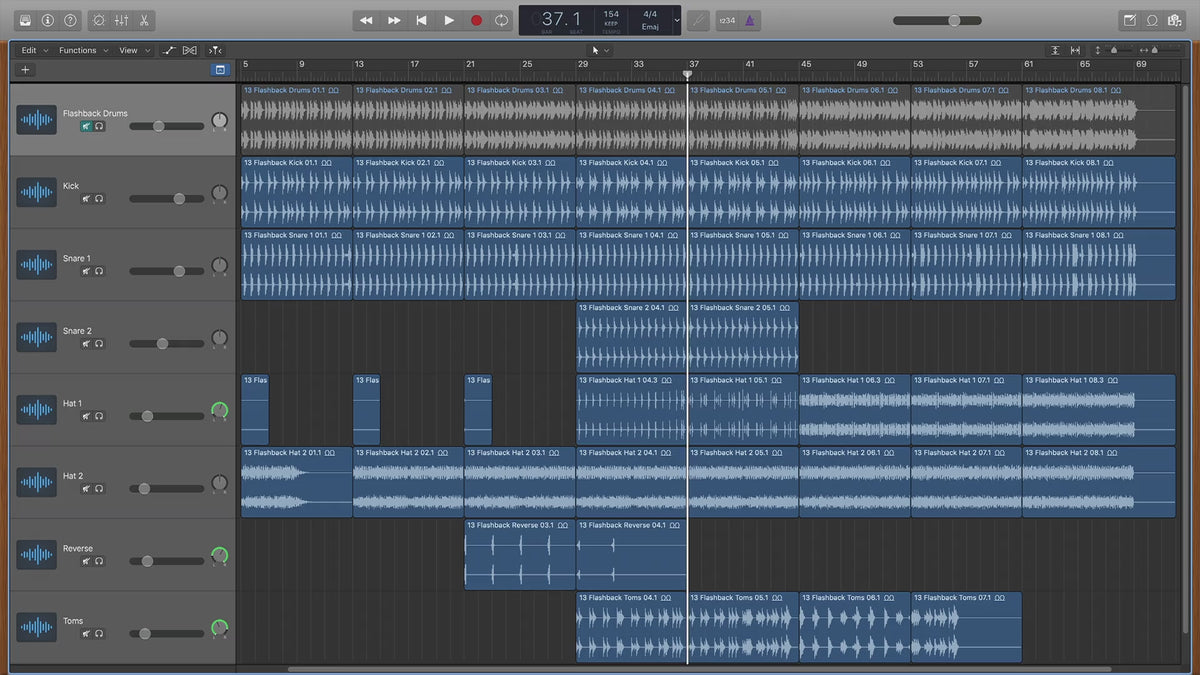1200x675 pixels.
Task: Open the Notepad panel
Action: (1130, 20)
